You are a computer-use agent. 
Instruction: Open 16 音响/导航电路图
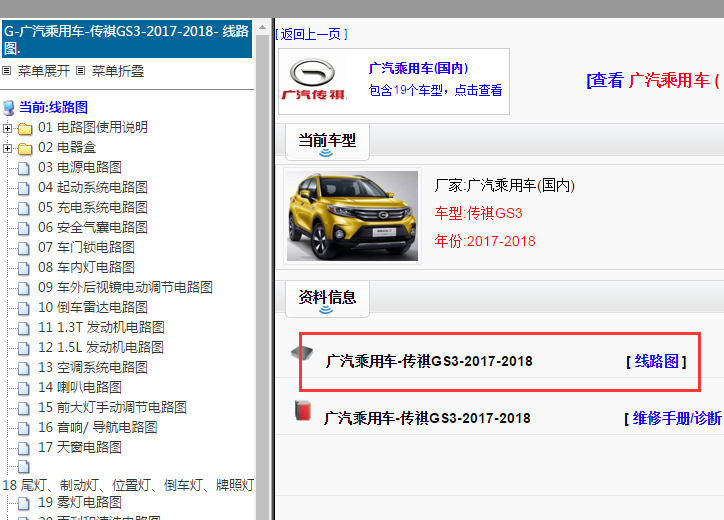click(x=97, y=427)
